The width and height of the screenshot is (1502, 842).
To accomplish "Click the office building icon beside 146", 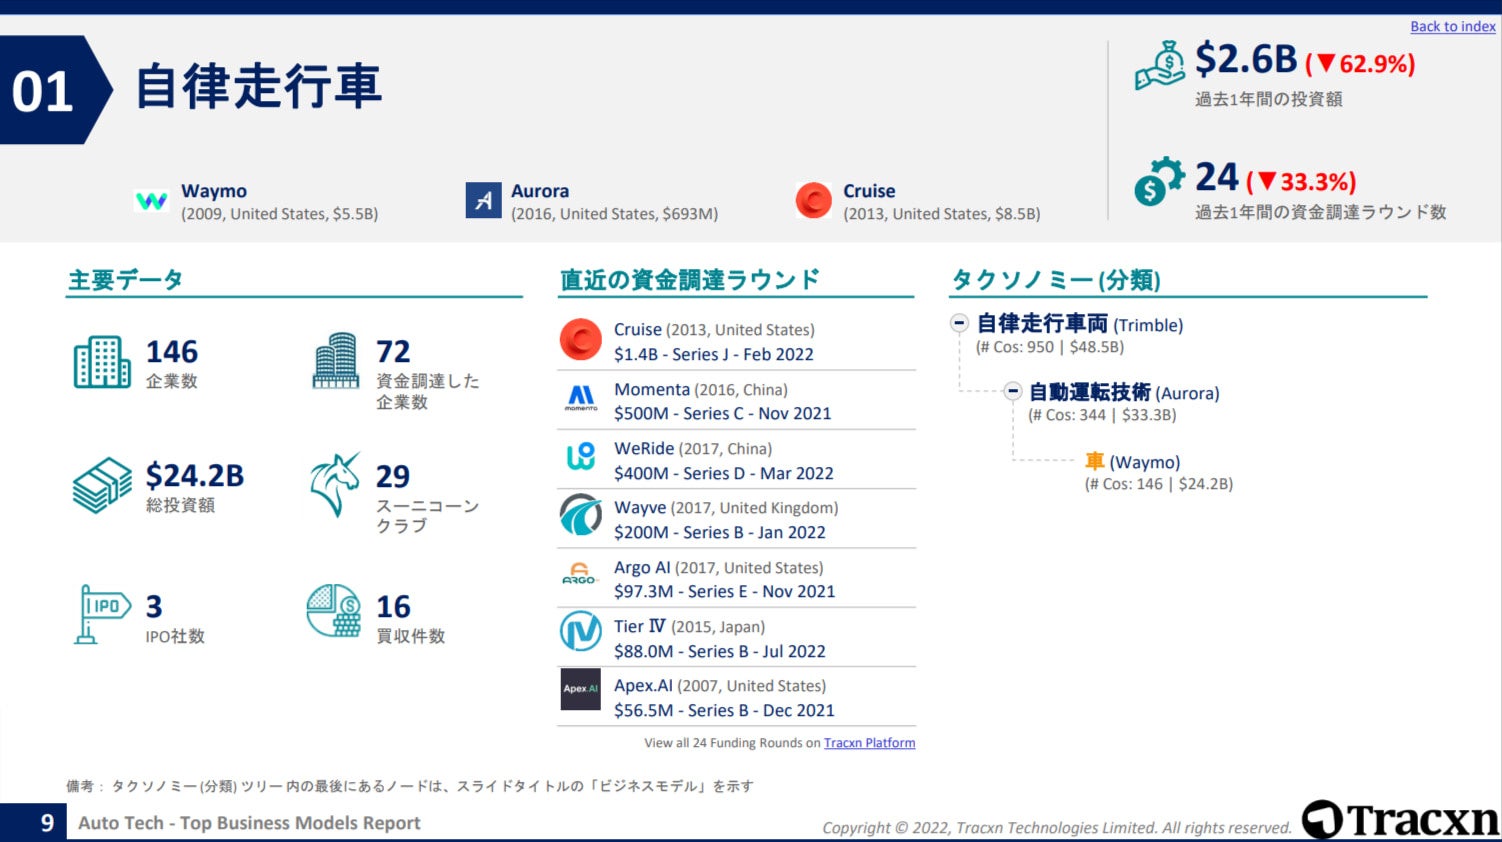I will point(102,362).
